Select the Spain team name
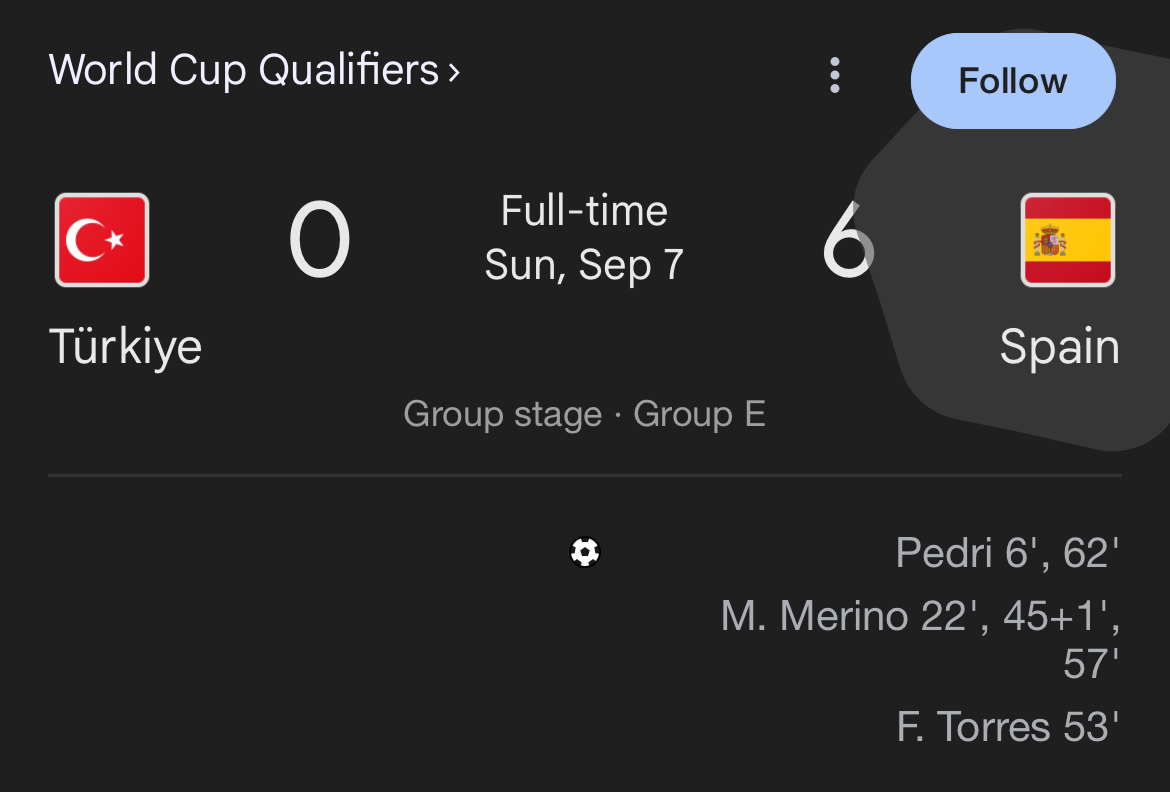This screenshot has height=792, width=1170. pyautogui.click(x=1060, y=347)
